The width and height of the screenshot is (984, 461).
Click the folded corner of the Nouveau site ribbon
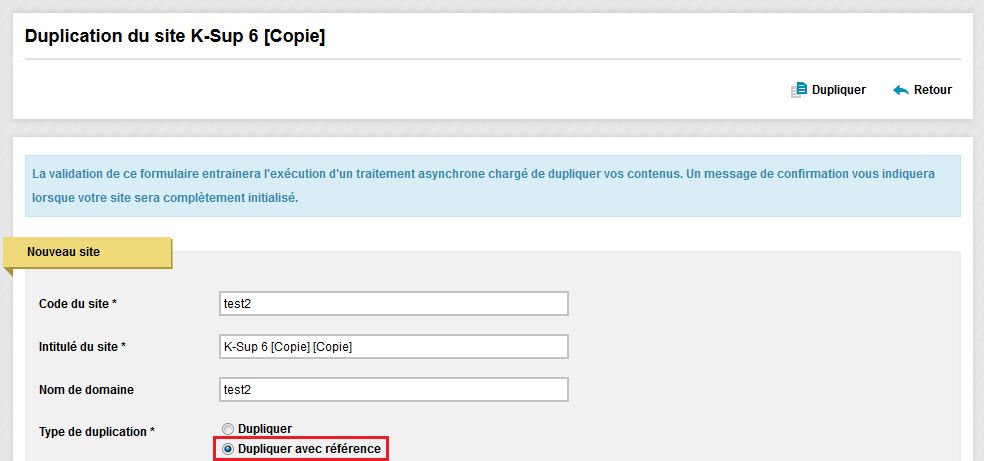8,272
